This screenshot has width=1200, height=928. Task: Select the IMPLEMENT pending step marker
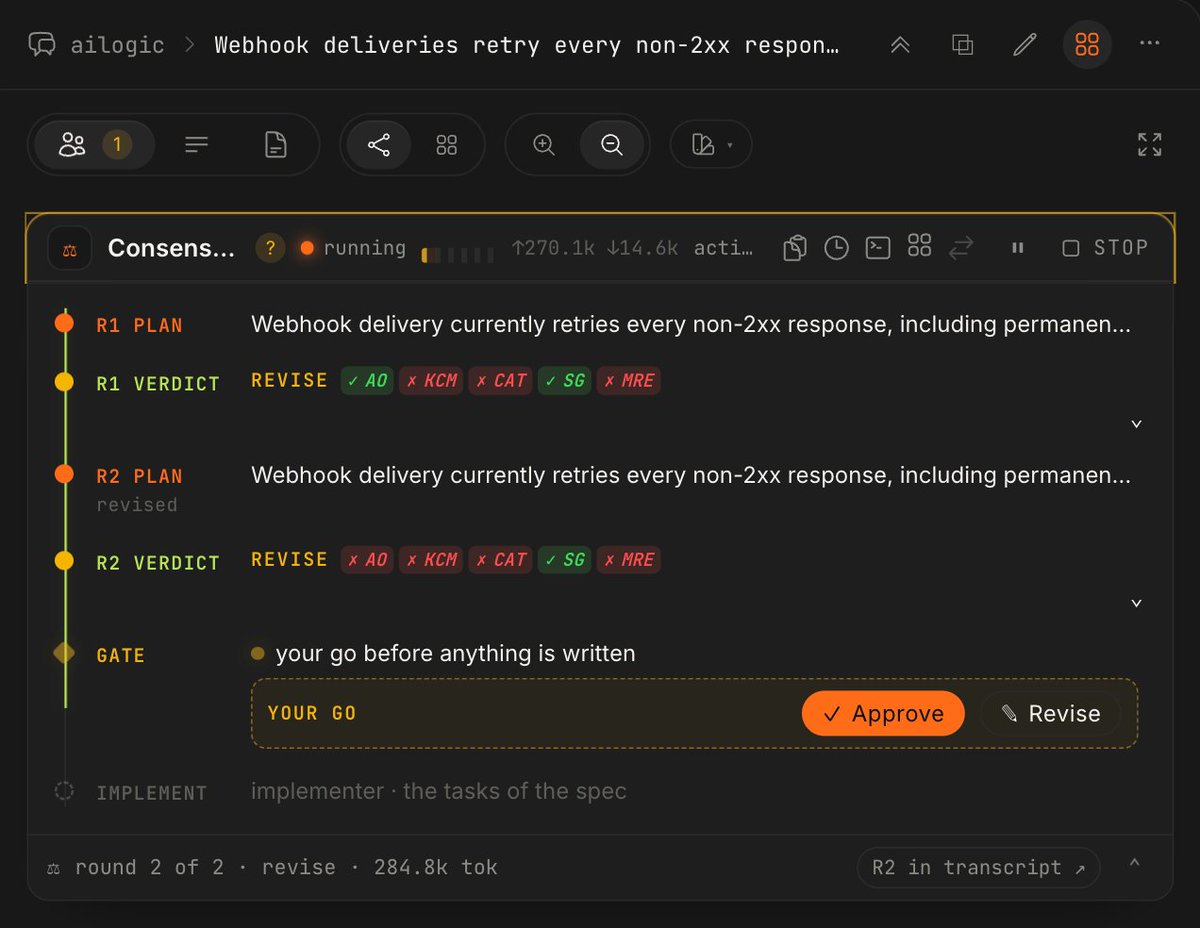click(64, 791)
